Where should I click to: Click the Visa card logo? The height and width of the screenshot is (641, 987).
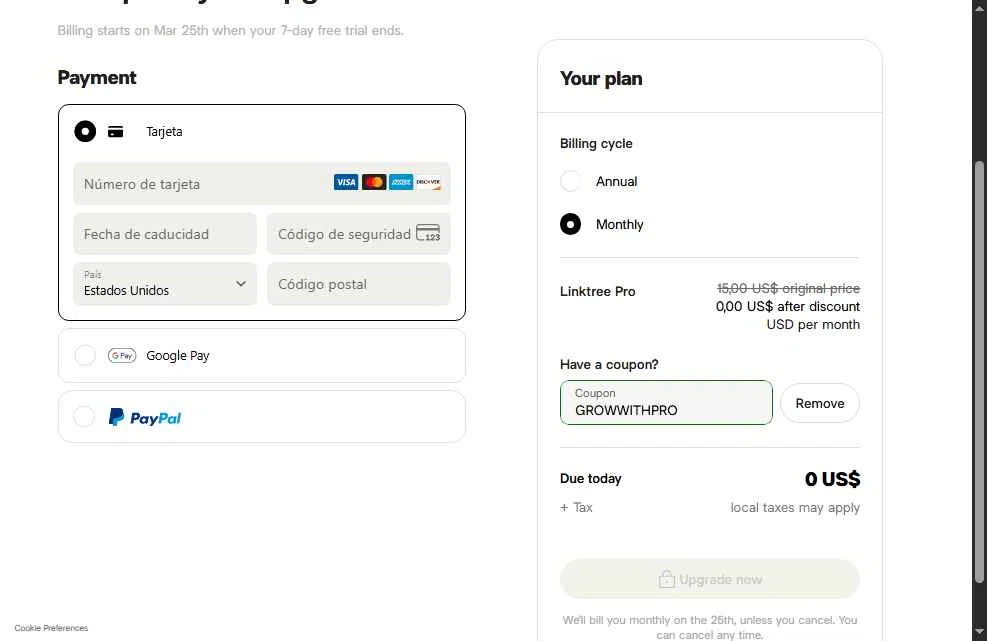346,182
